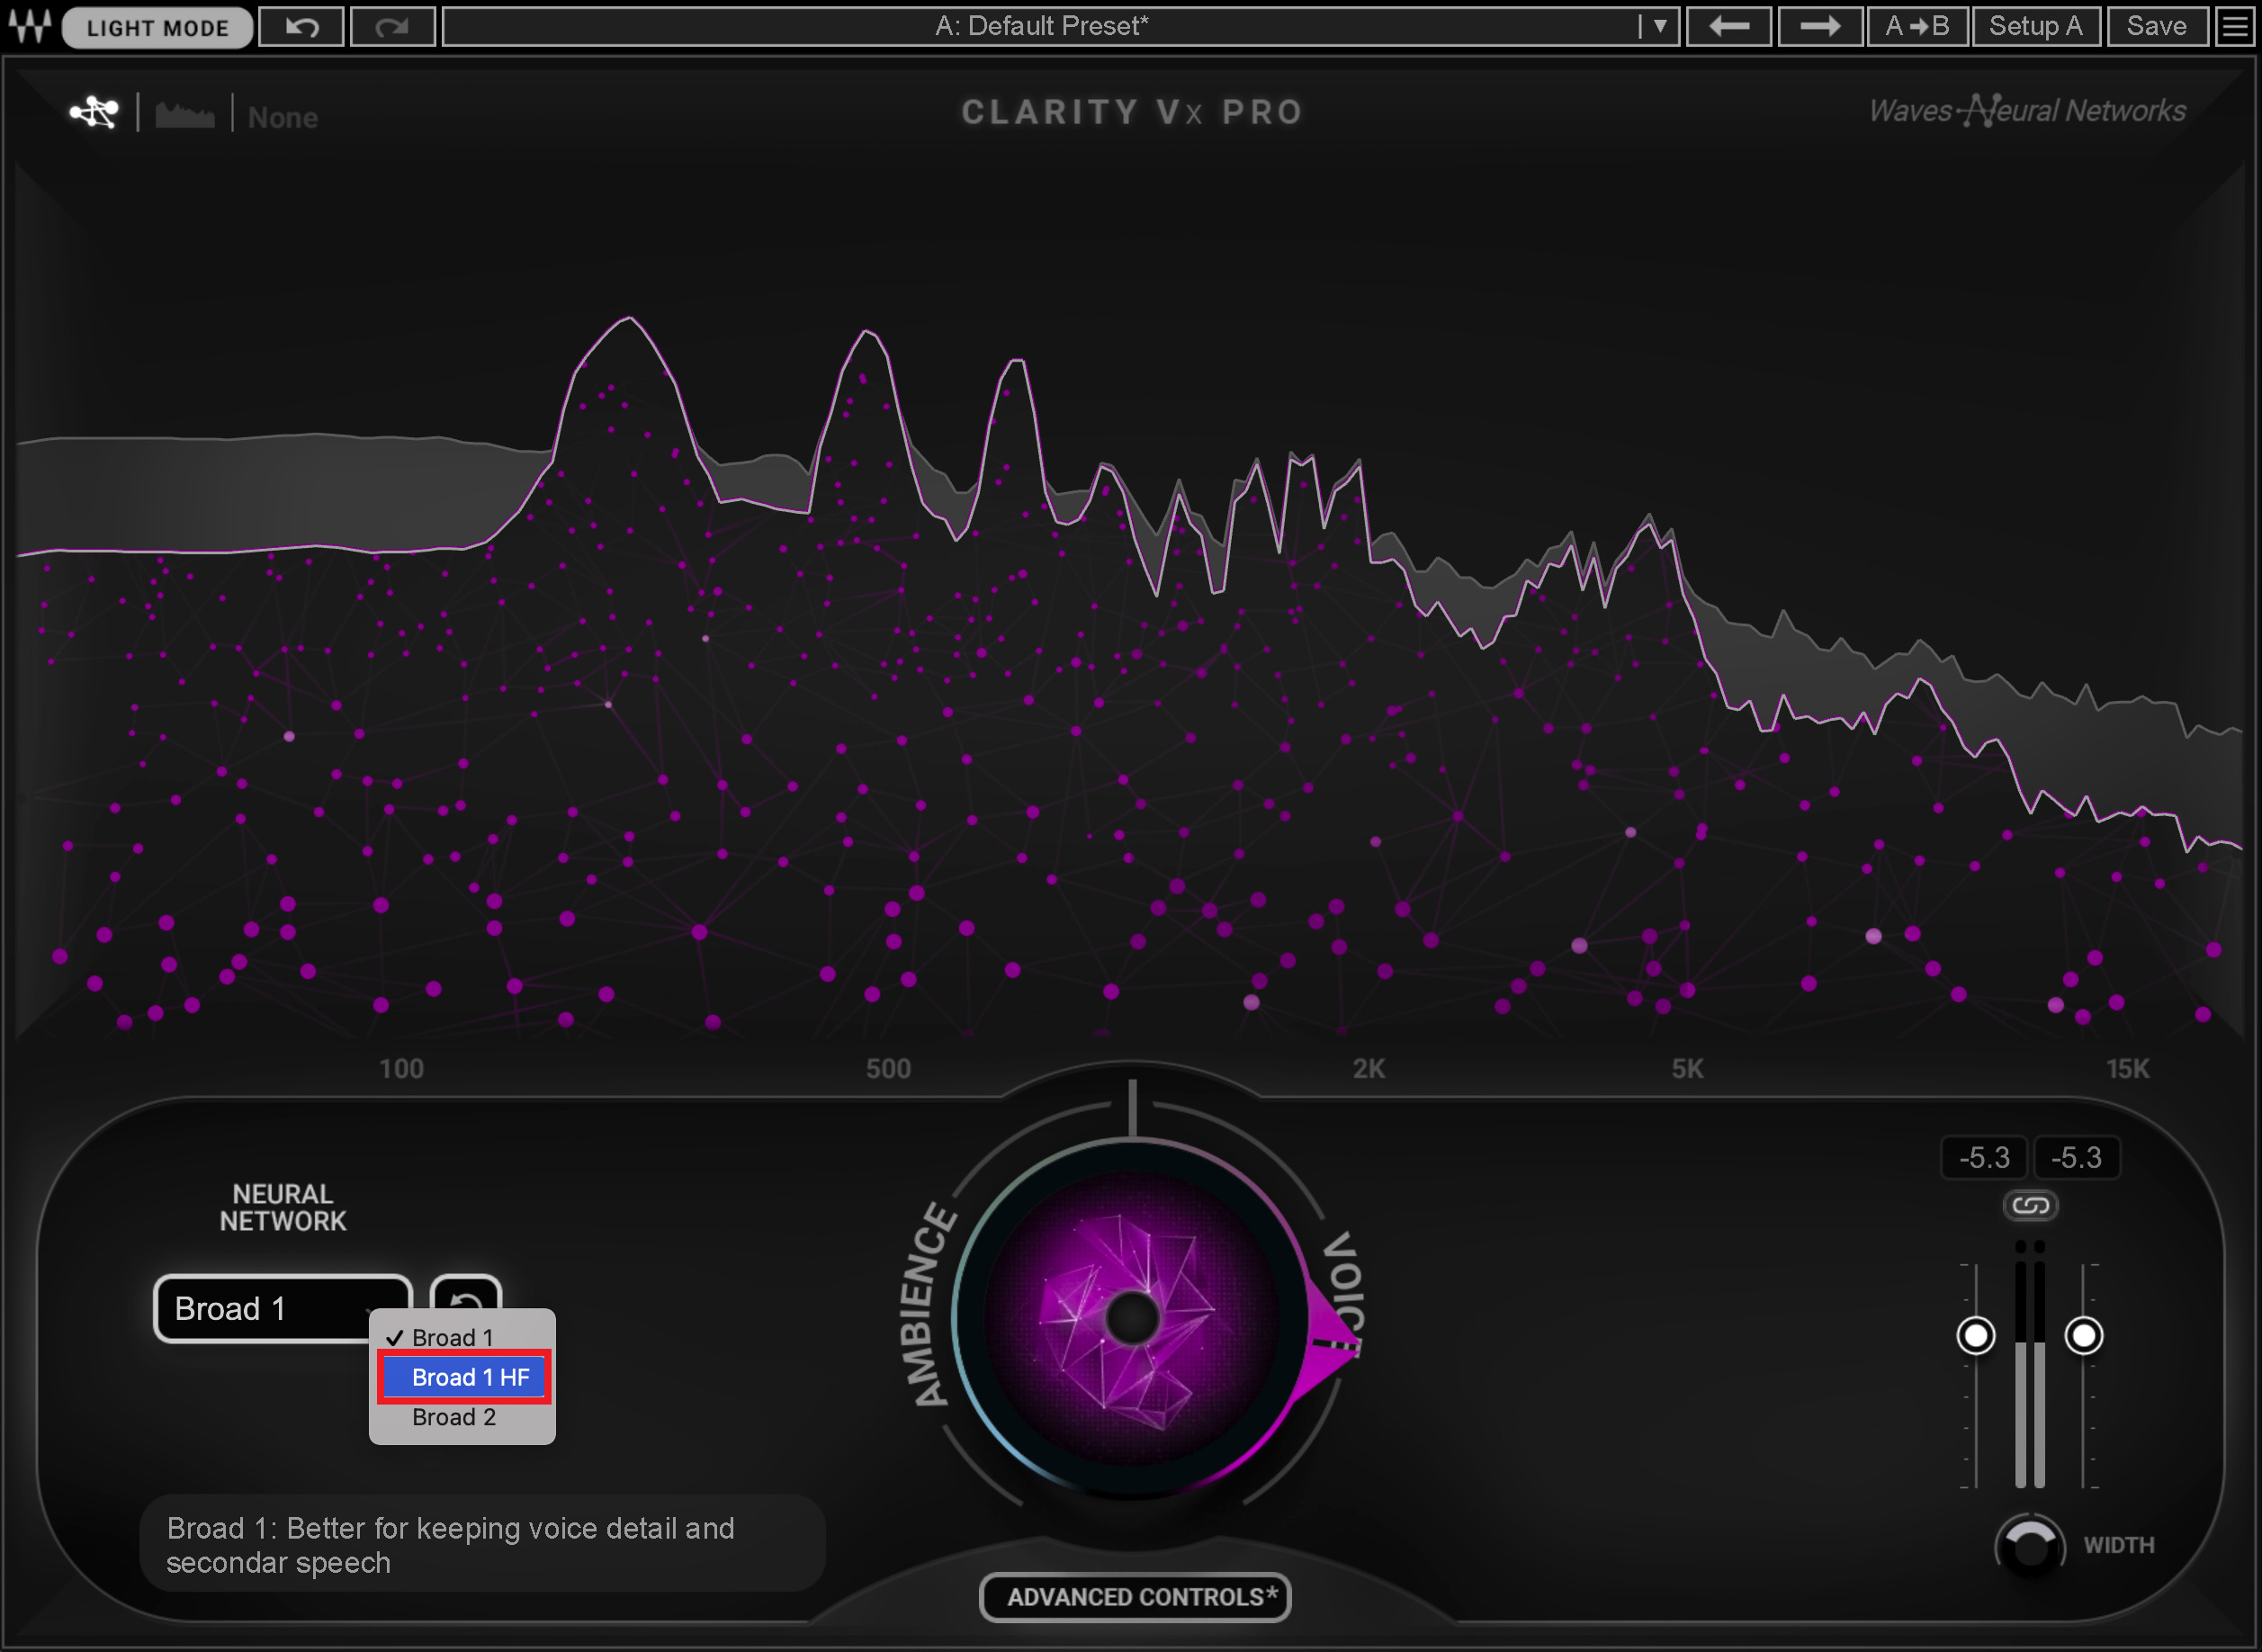
Task: Open the Neural Network Broad 1 dropdown
Action: pyautogui.click(x=283, y=1308)
